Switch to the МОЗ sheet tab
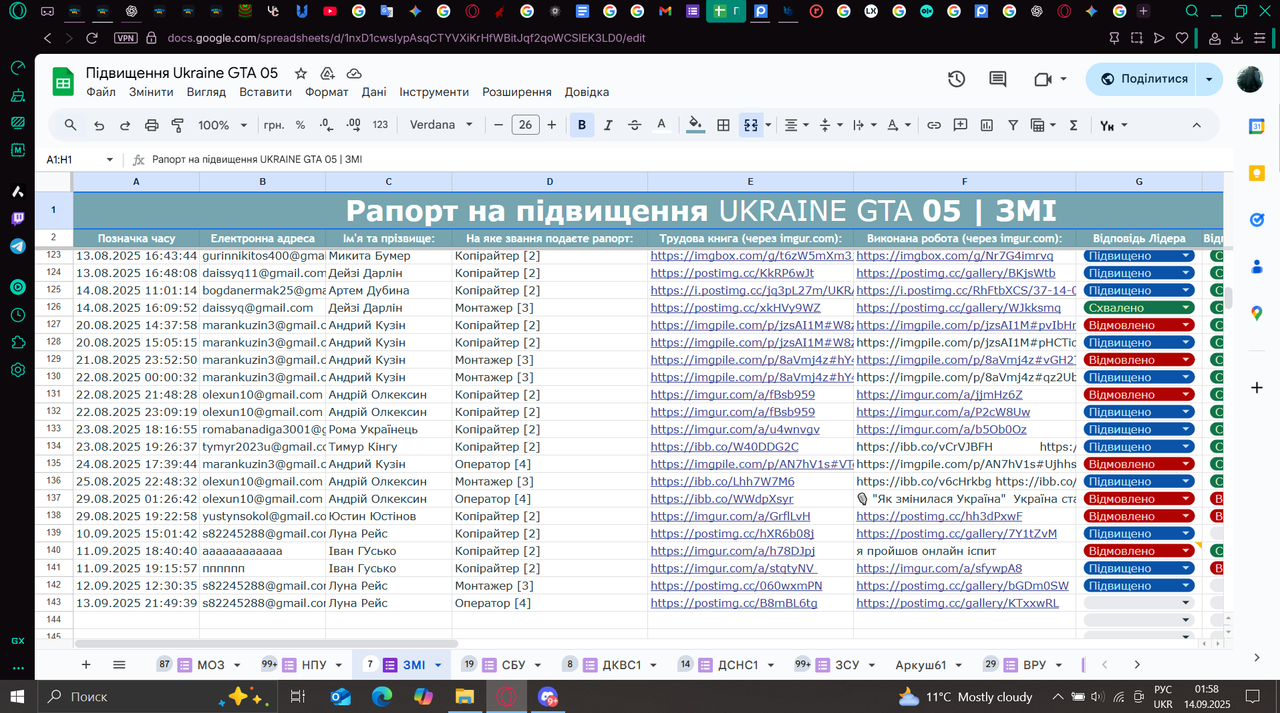Viewport: 1280px width, 713px height. pos(210,664)
